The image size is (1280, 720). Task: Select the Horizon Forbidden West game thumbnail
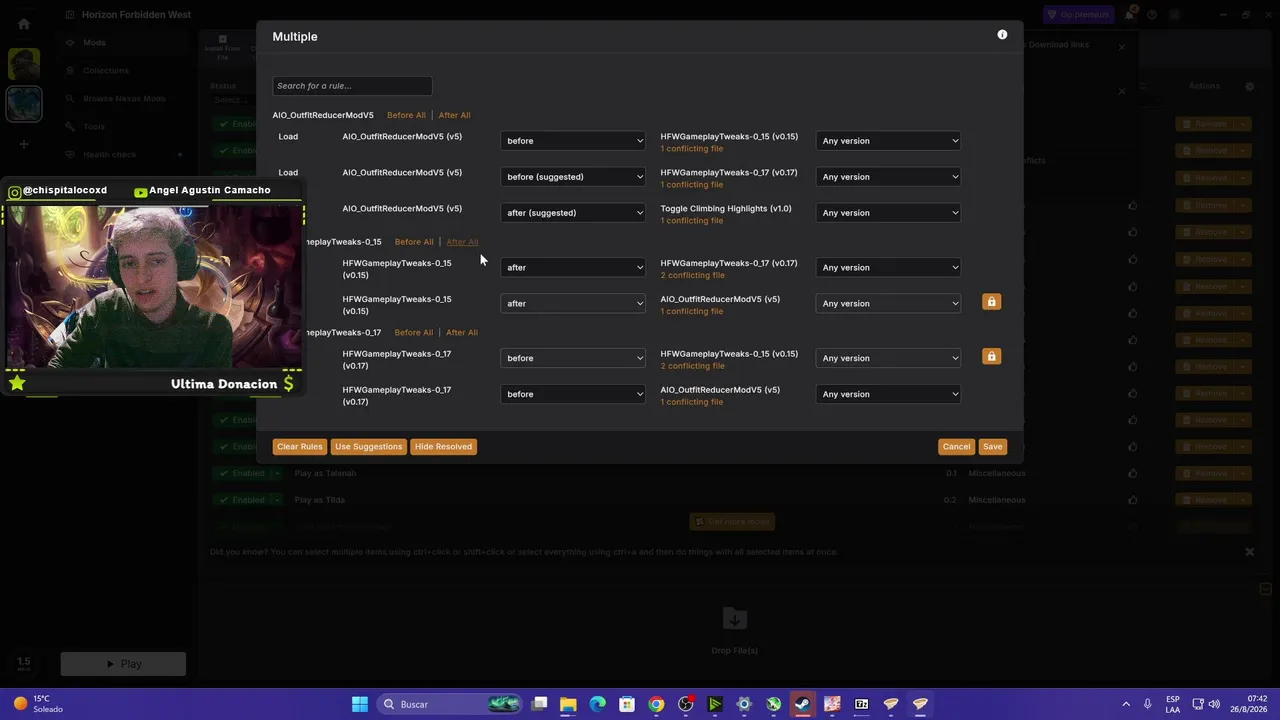[24, 104]
